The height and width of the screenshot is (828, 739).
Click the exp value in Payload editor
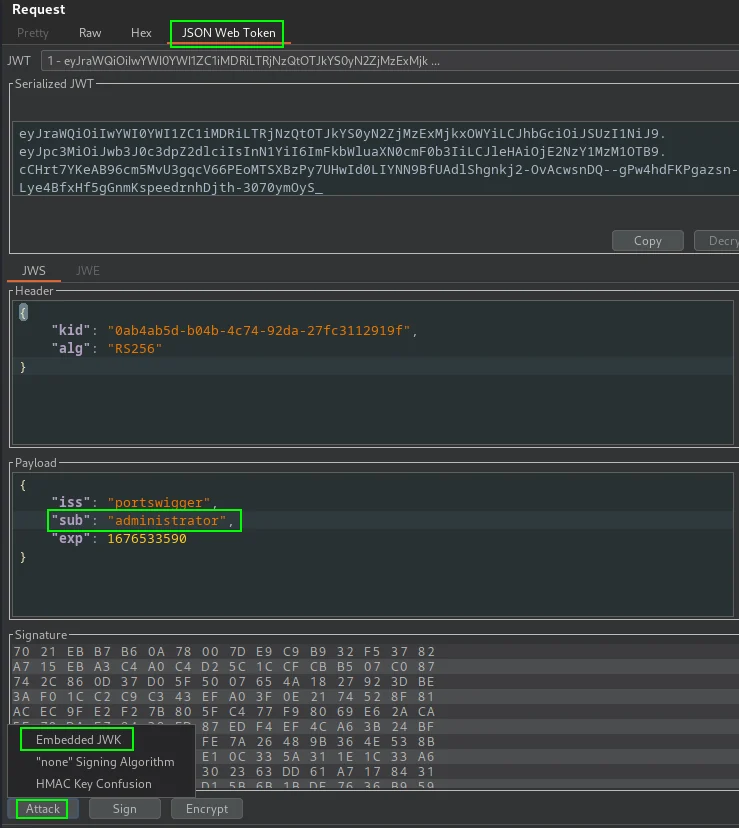point(147,539)
